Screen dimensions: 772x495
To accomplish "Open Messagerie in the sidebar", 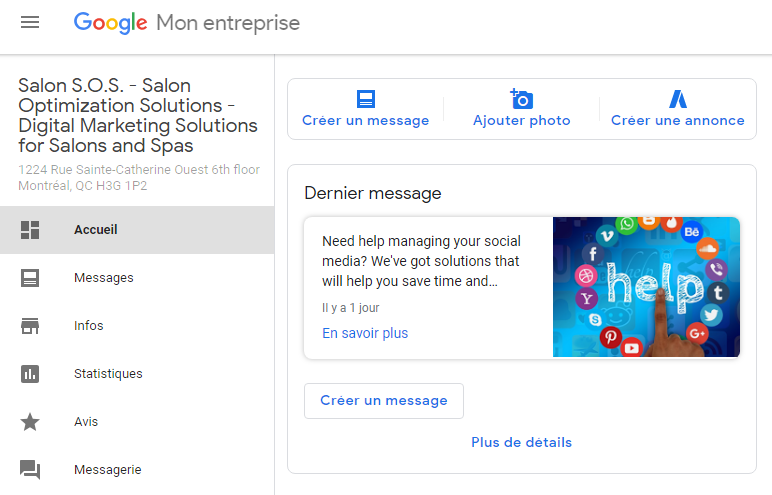I will pos(137,469).
